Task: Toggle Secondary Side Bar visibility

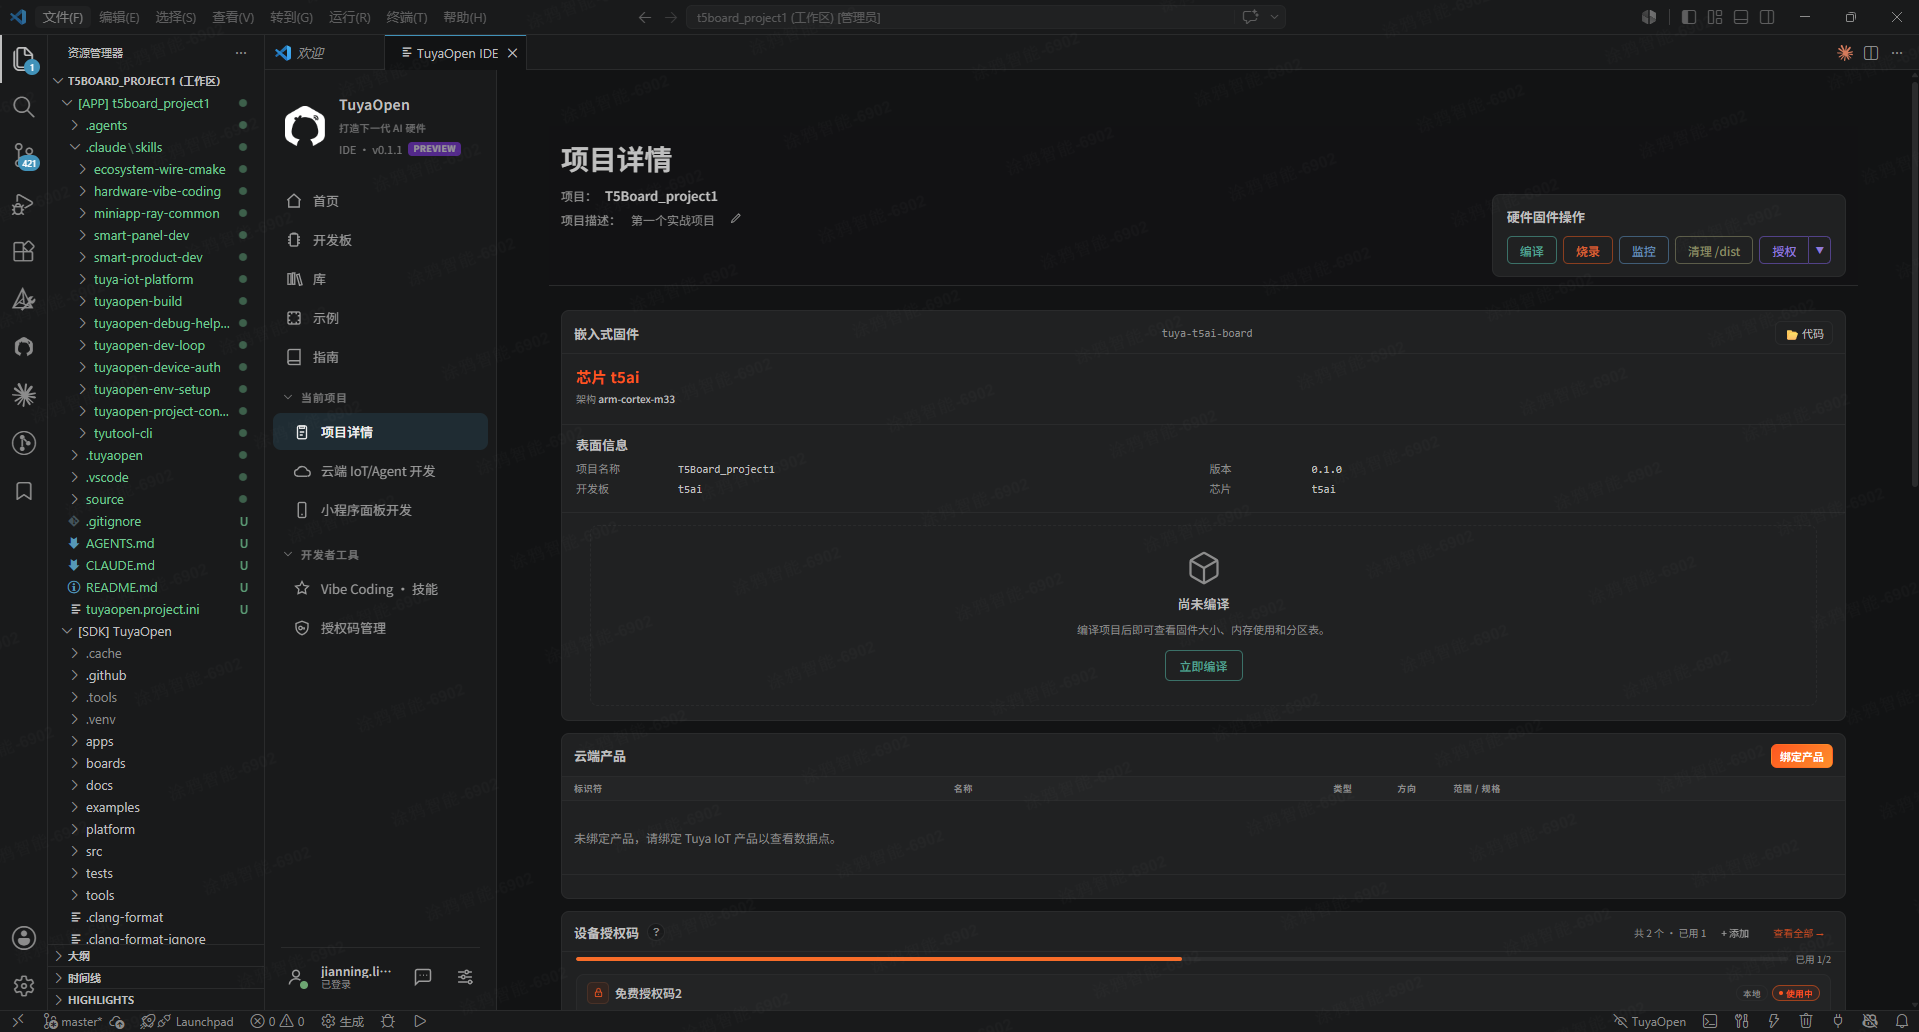Action: coord(1767,17)
